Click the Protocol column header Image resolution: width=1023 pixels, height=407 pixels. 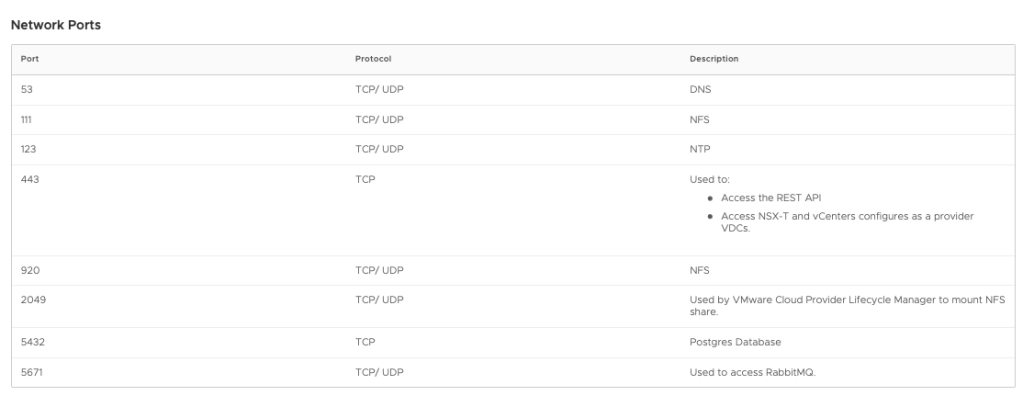pyautogui.click(x=372, y=59)
